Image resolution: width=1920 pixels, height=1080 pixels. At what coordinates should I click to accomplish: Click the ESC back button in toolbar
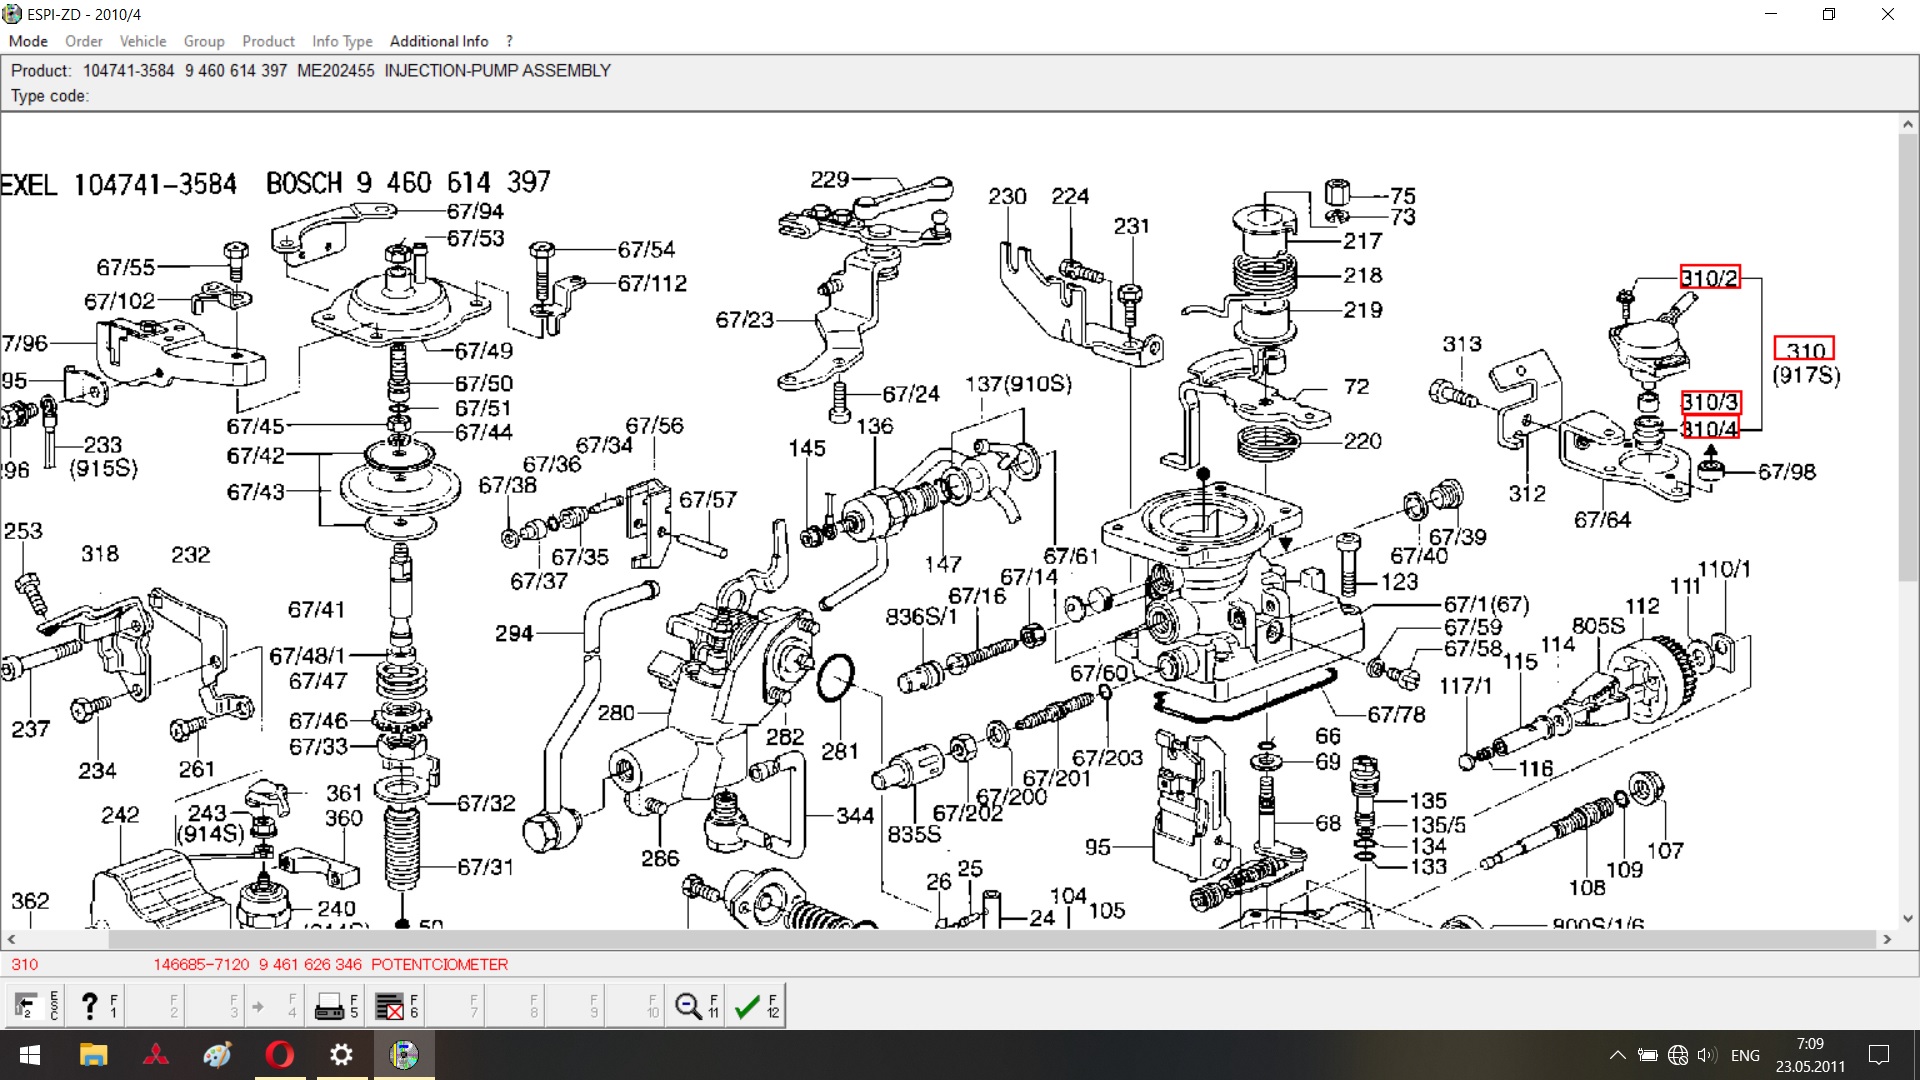coord(36,1006)
